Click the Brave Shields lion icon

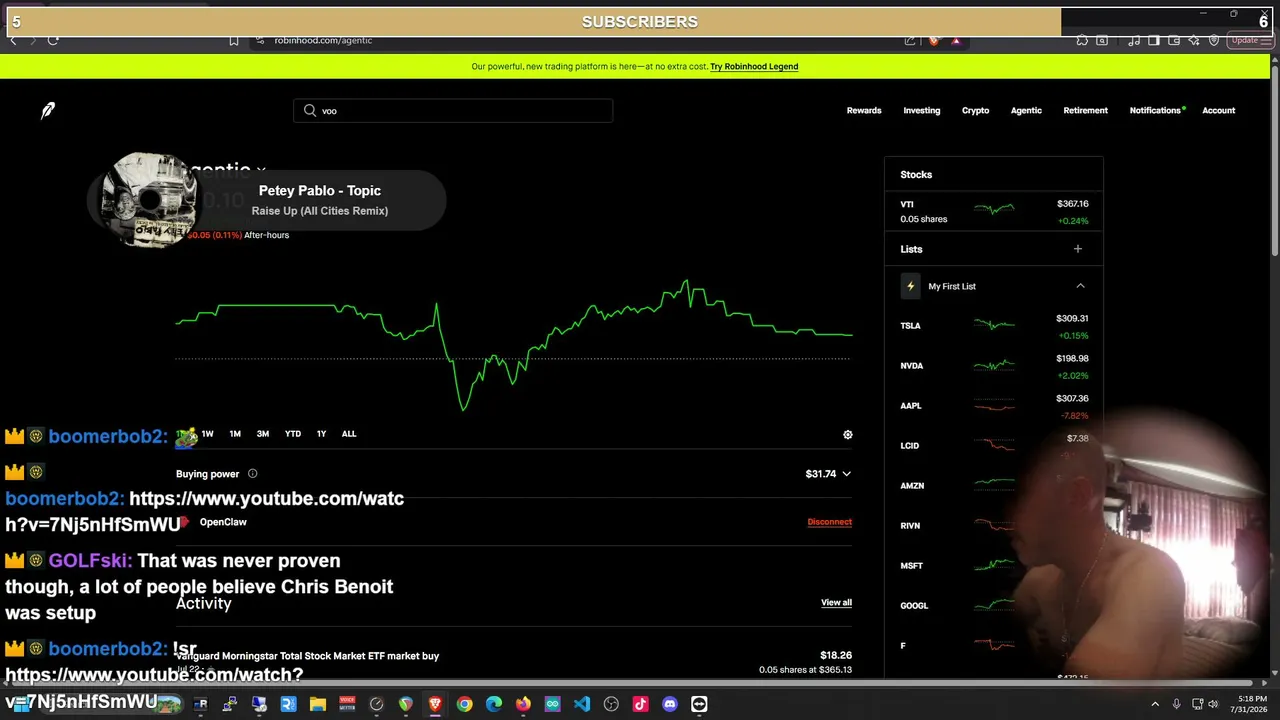click(934, 41)
